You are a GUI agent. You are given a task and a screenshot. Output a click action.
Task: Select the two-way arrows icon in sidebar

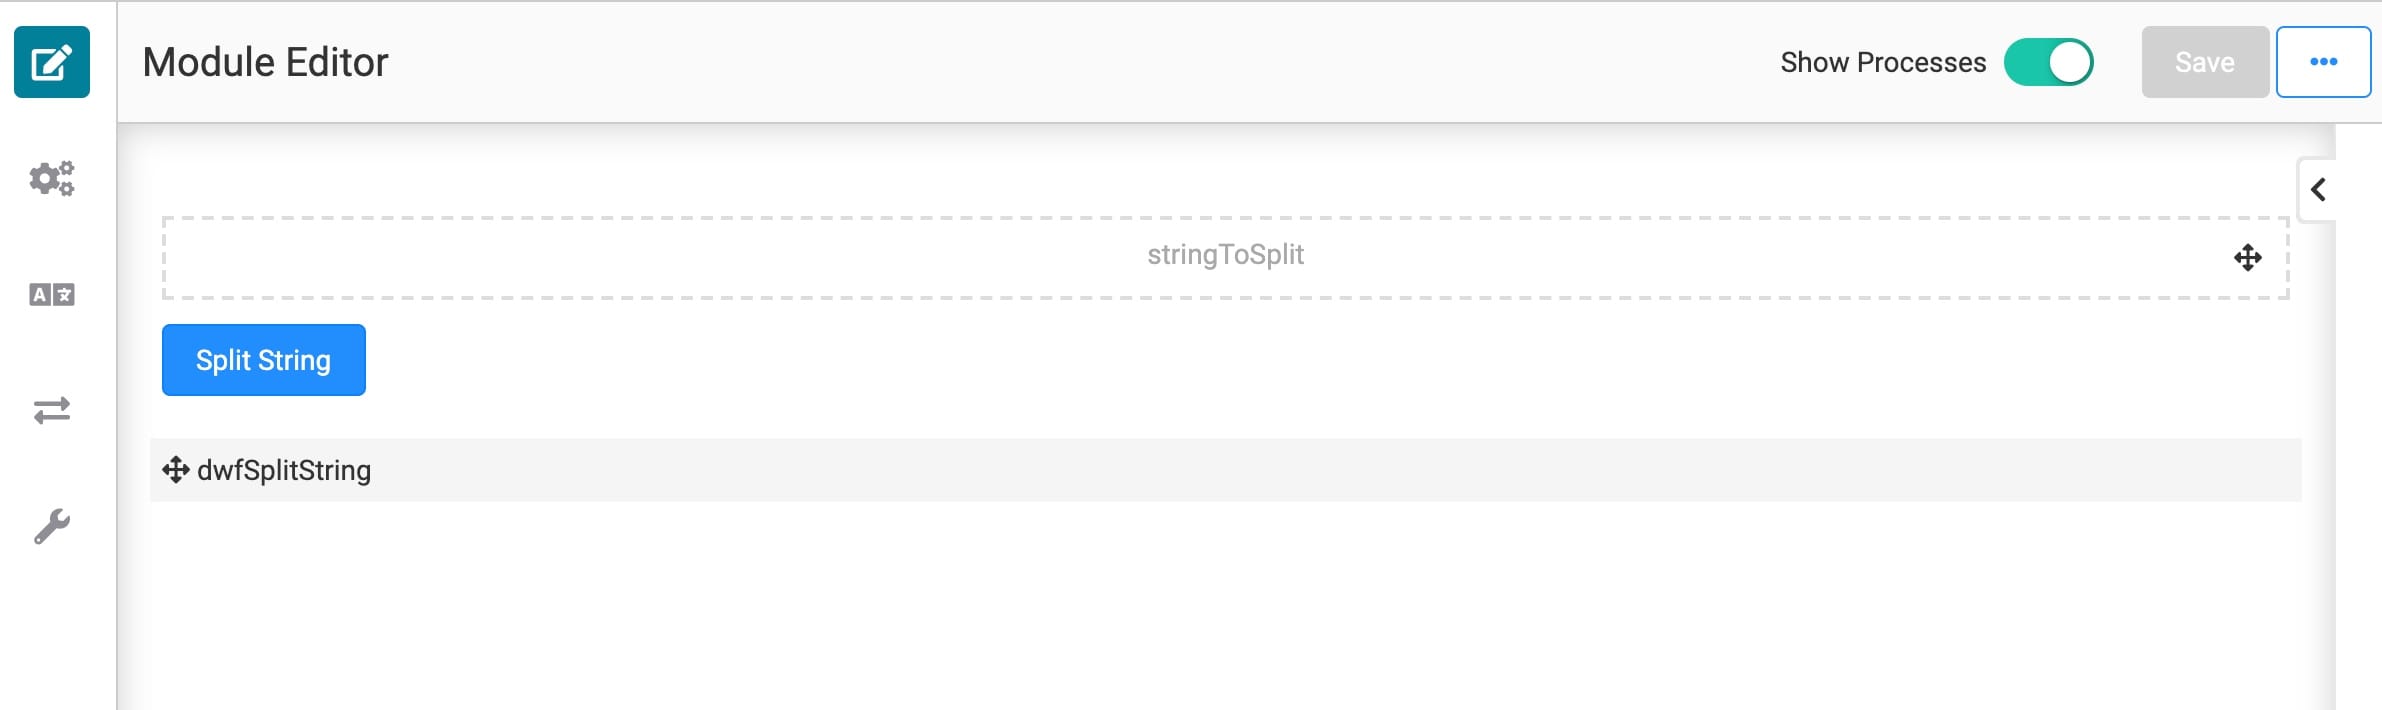(x=52, y=410)
